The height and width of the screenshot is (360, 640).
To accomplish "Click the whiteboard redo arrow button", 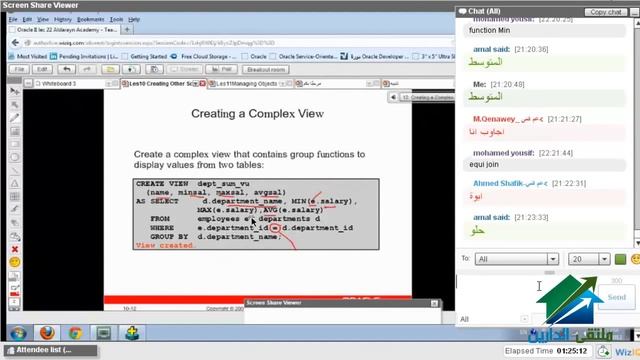I will [87, 69].
